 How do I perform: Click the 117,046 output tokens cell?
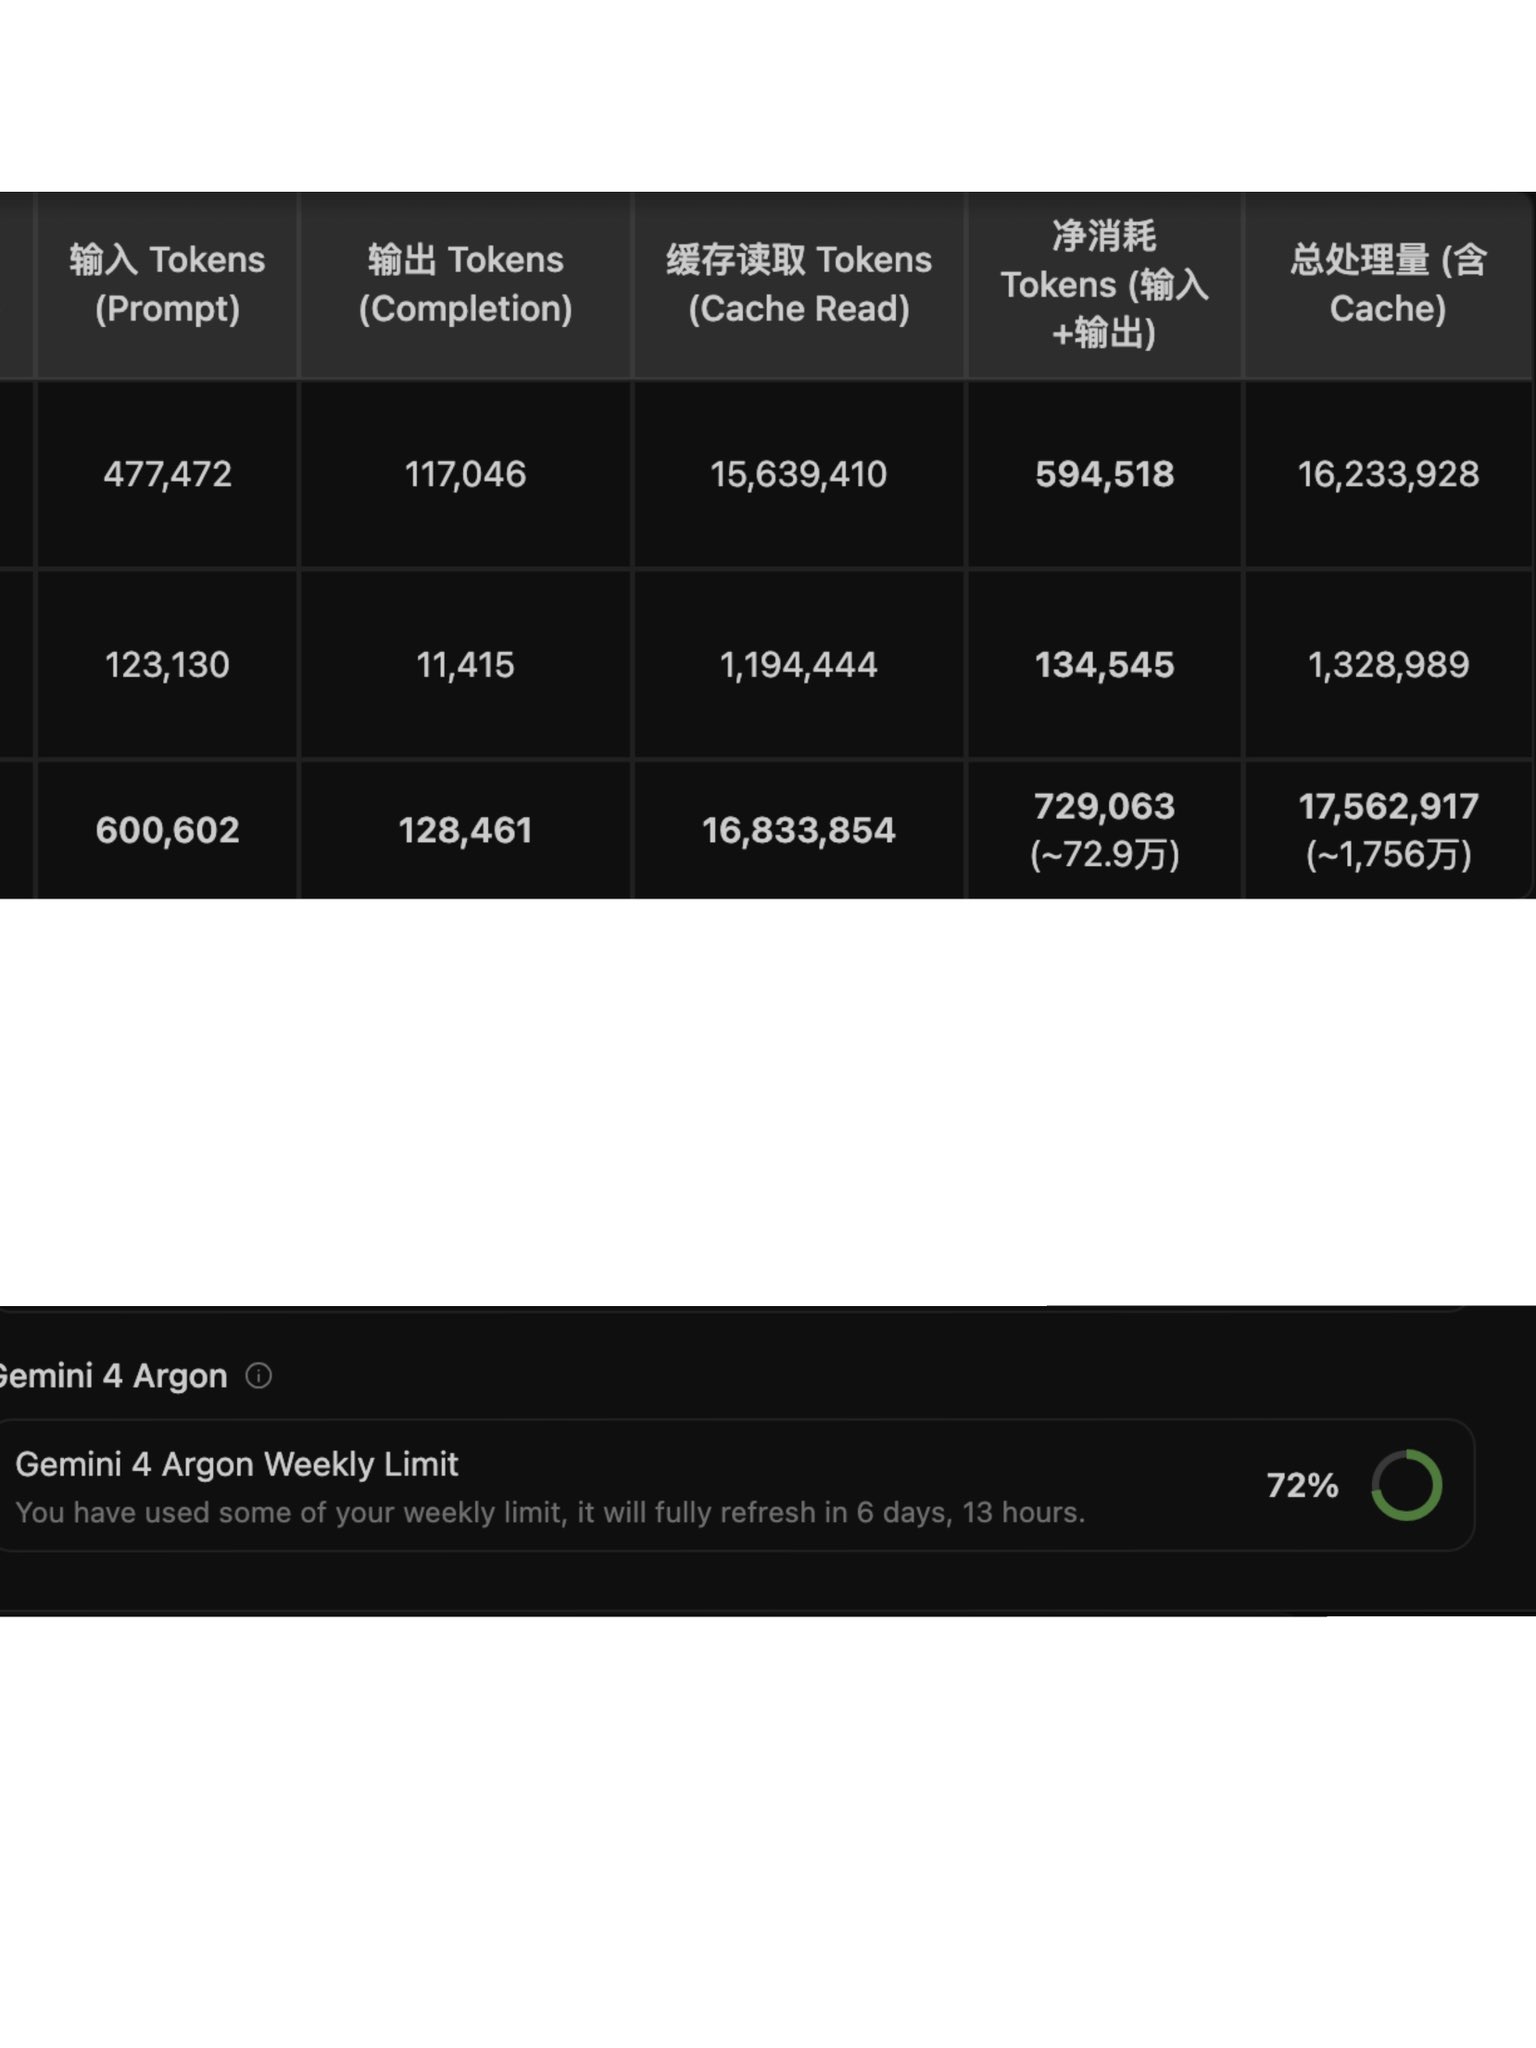(465, 474)
